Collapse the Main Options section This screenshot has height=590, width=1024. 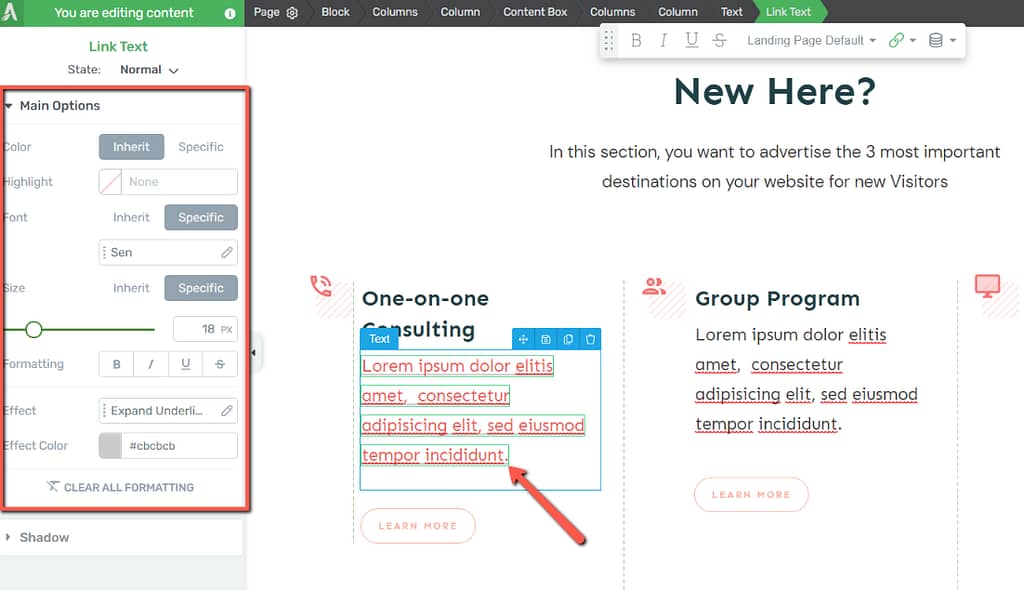pos(59,106)
